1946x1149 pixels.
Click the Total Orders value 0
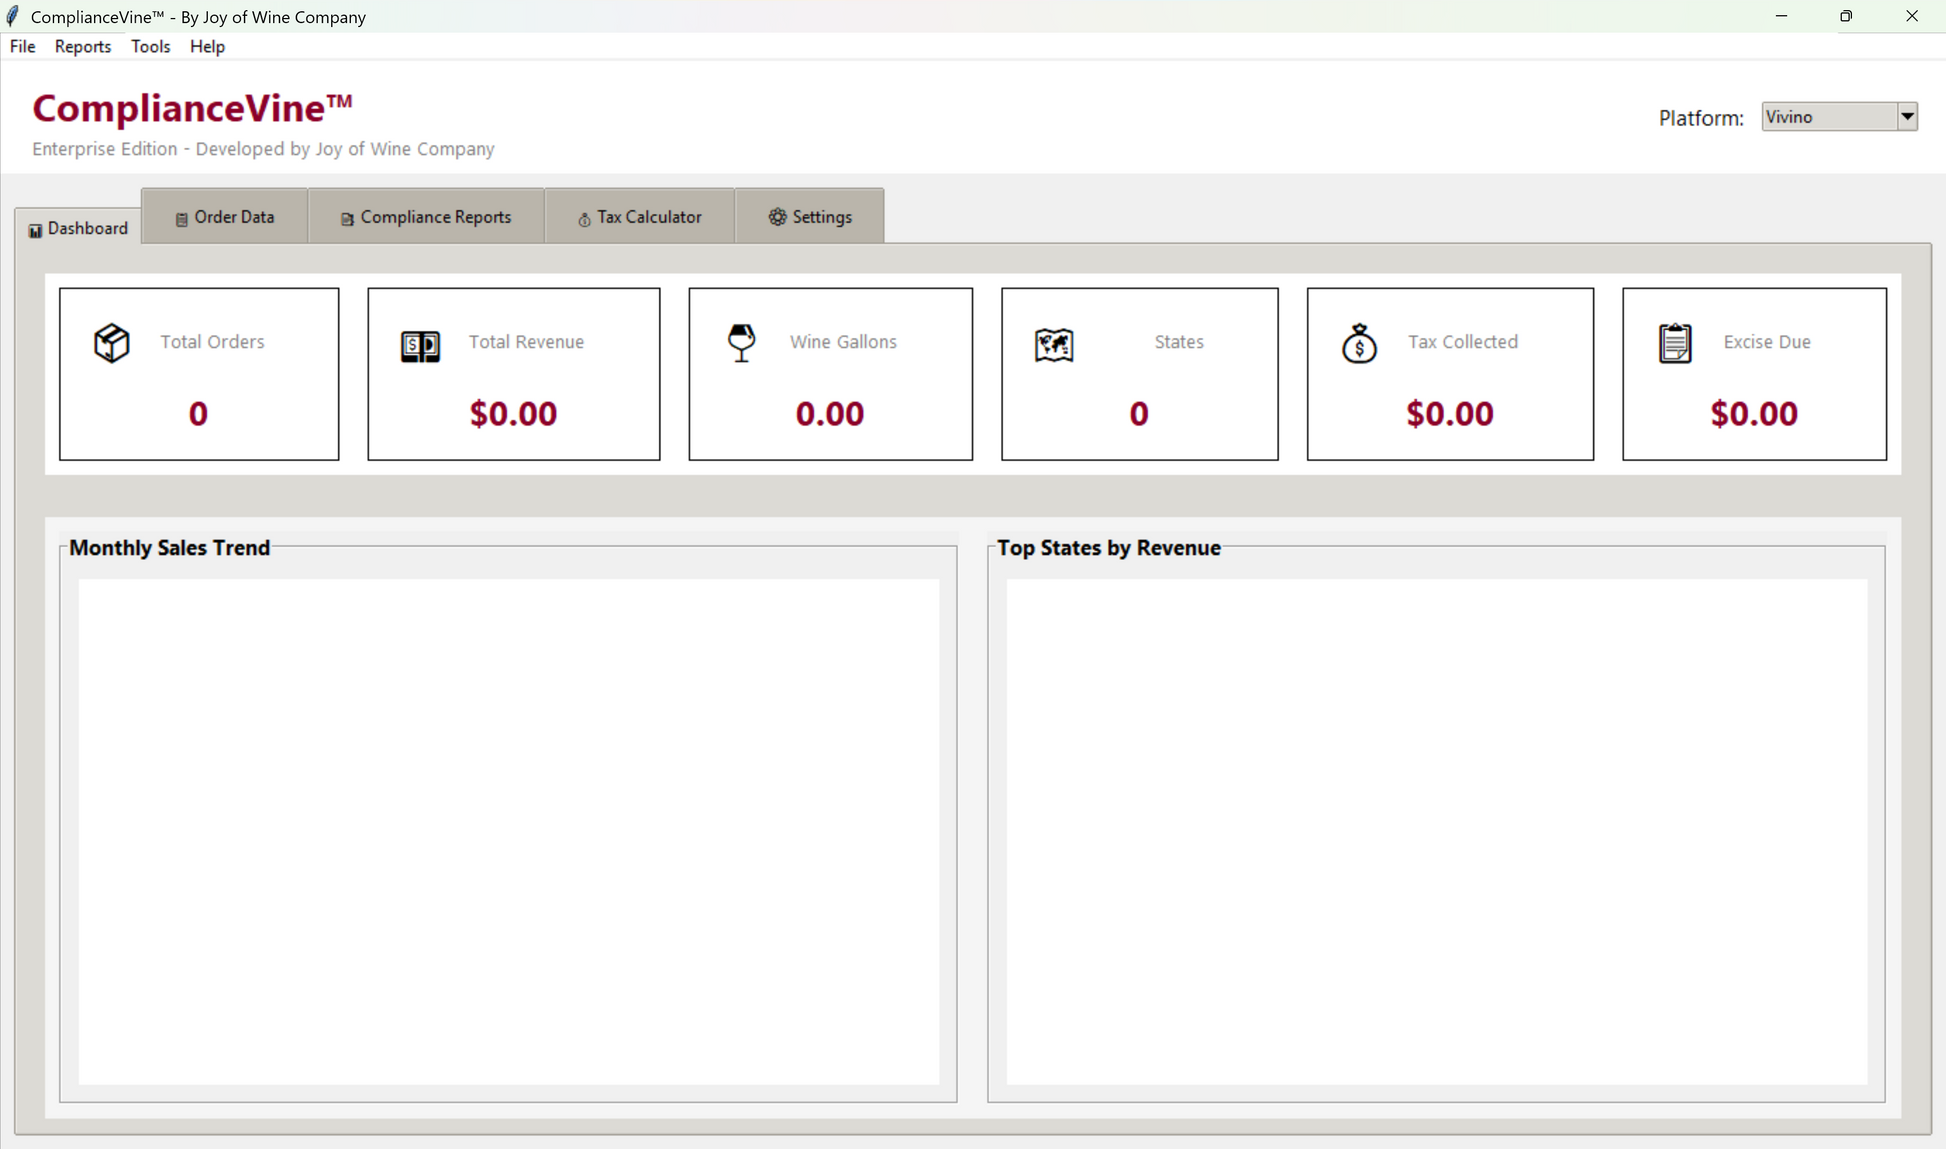tap(198, 413)
